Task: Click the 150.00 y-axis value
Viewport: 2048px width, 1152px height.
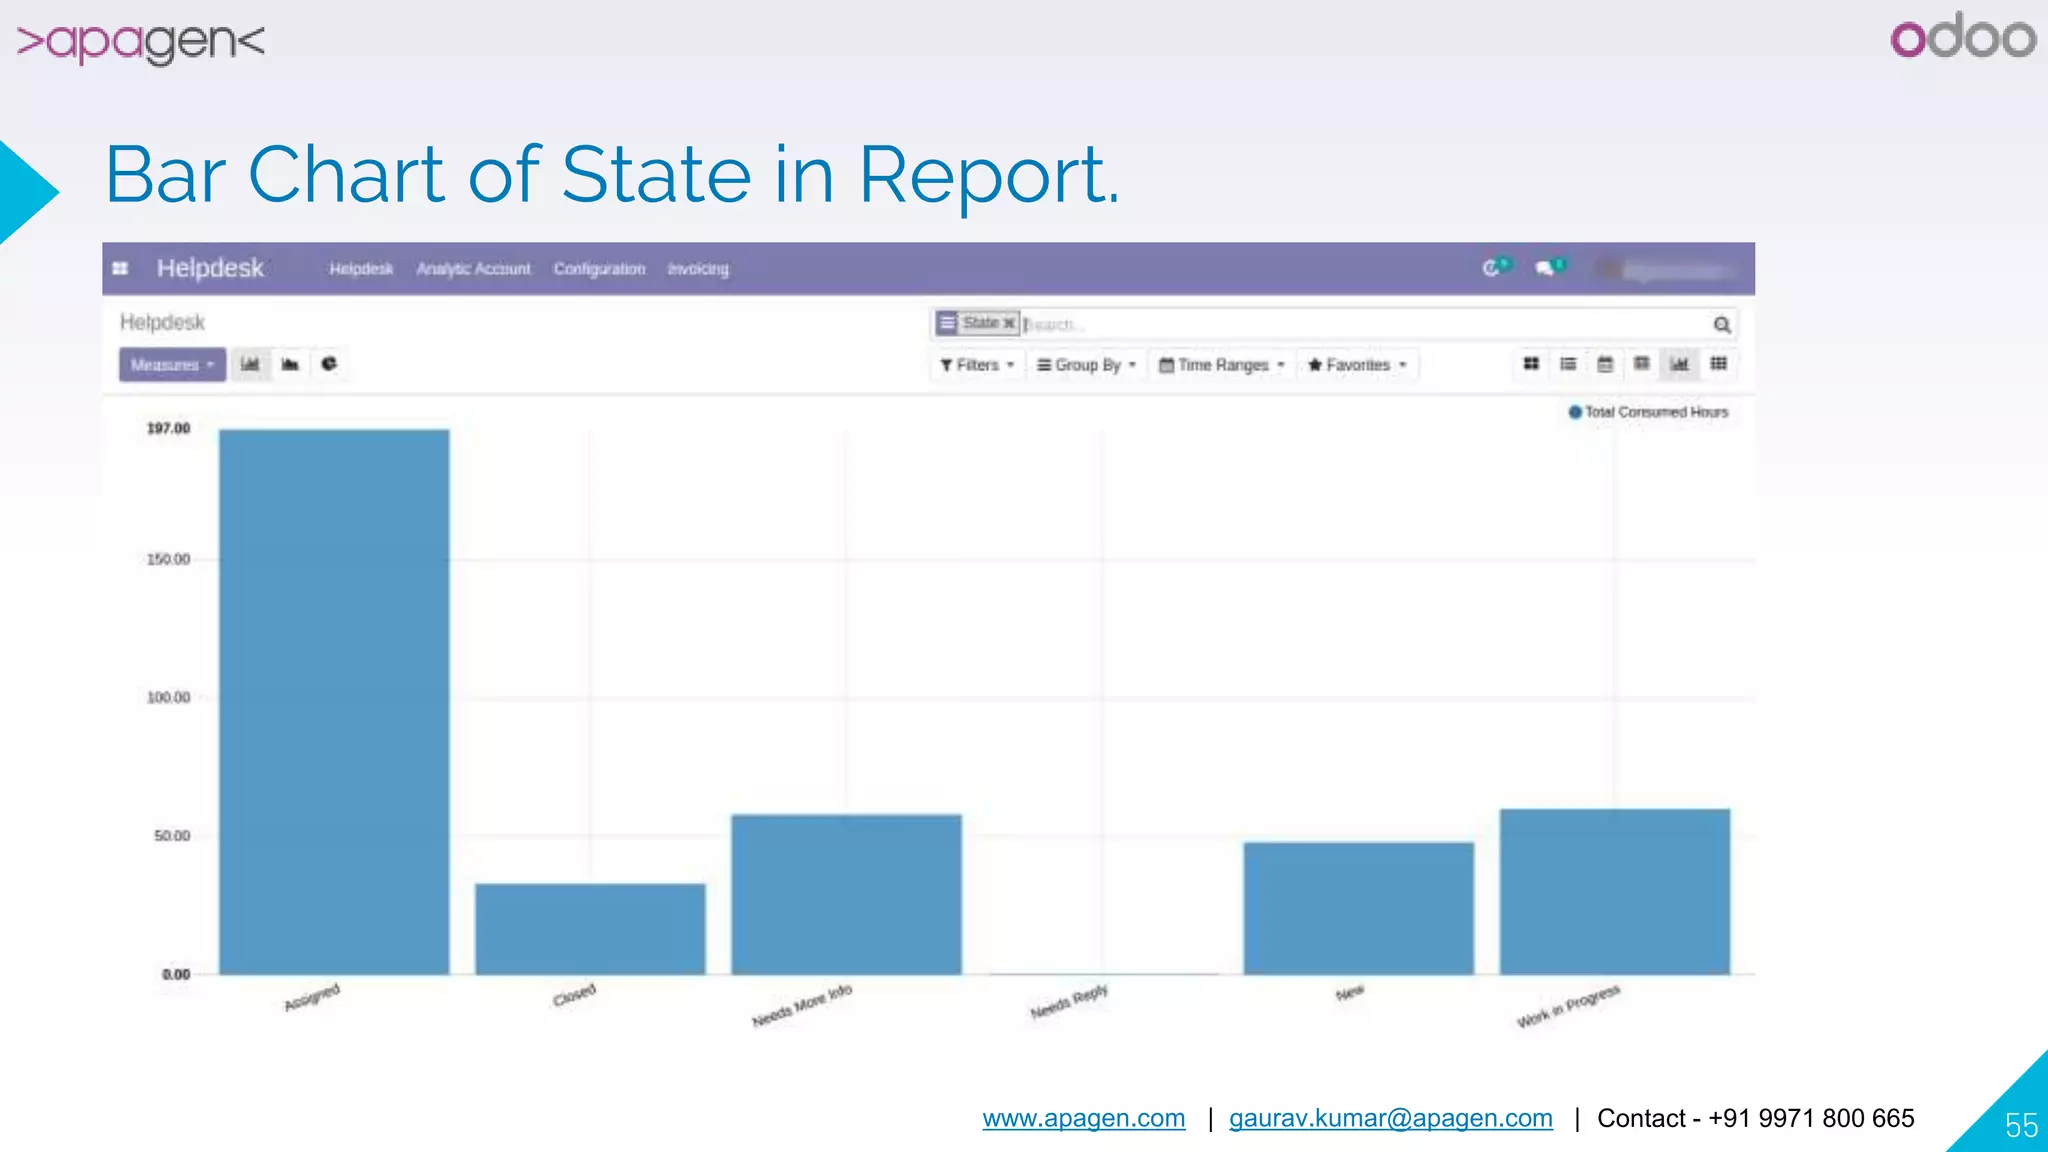Action: click(168, 559)
